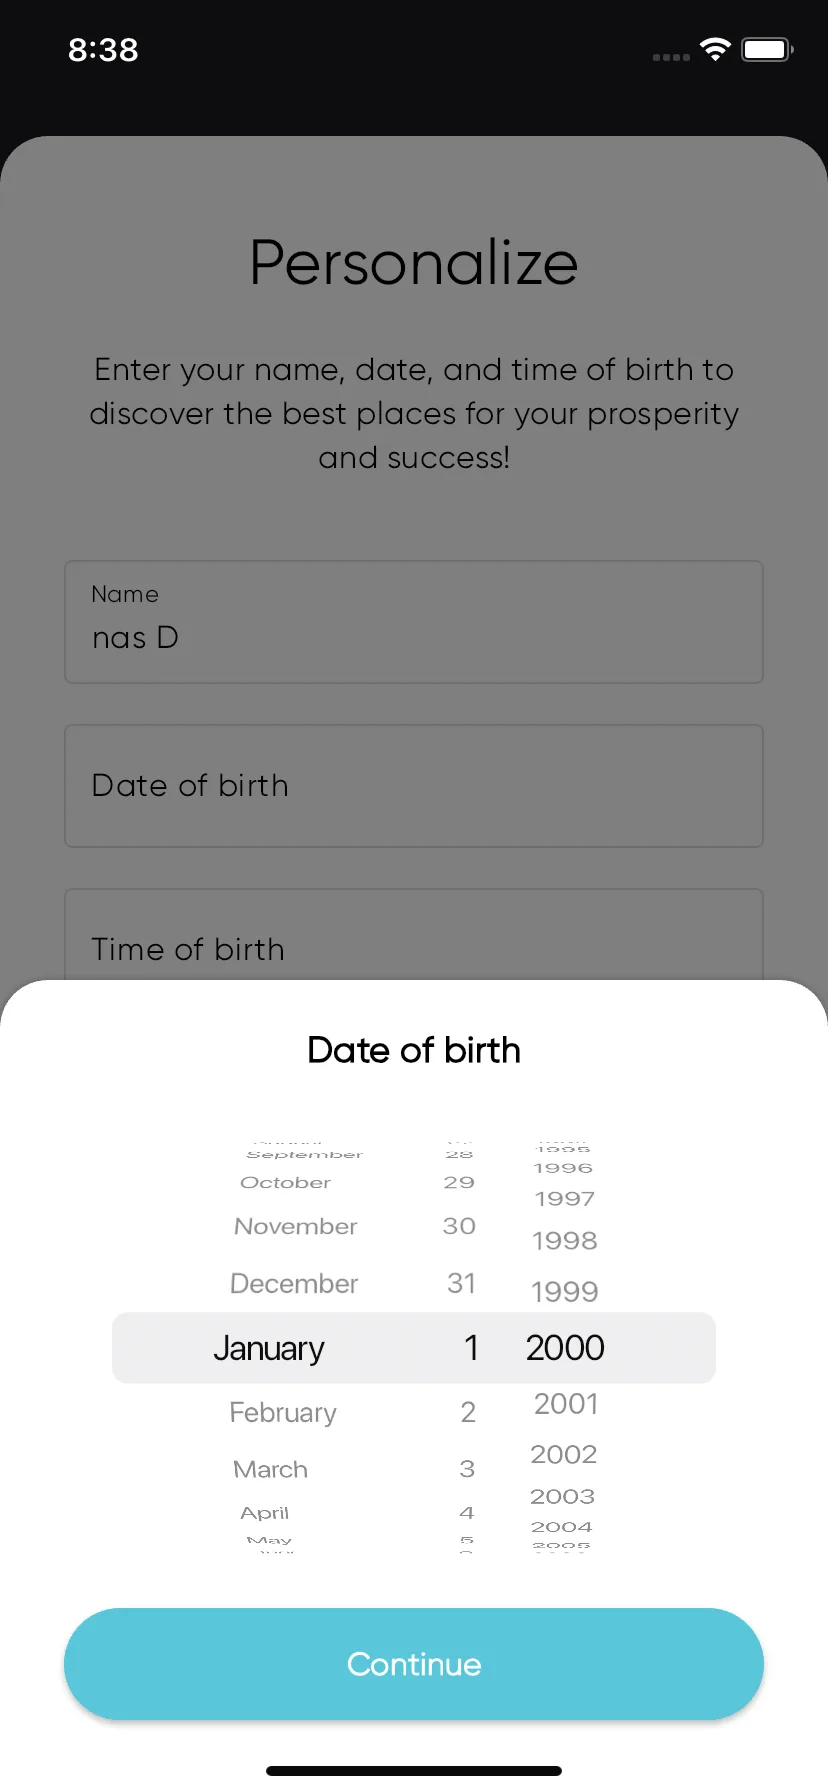Tap the Continue button

414,1664
